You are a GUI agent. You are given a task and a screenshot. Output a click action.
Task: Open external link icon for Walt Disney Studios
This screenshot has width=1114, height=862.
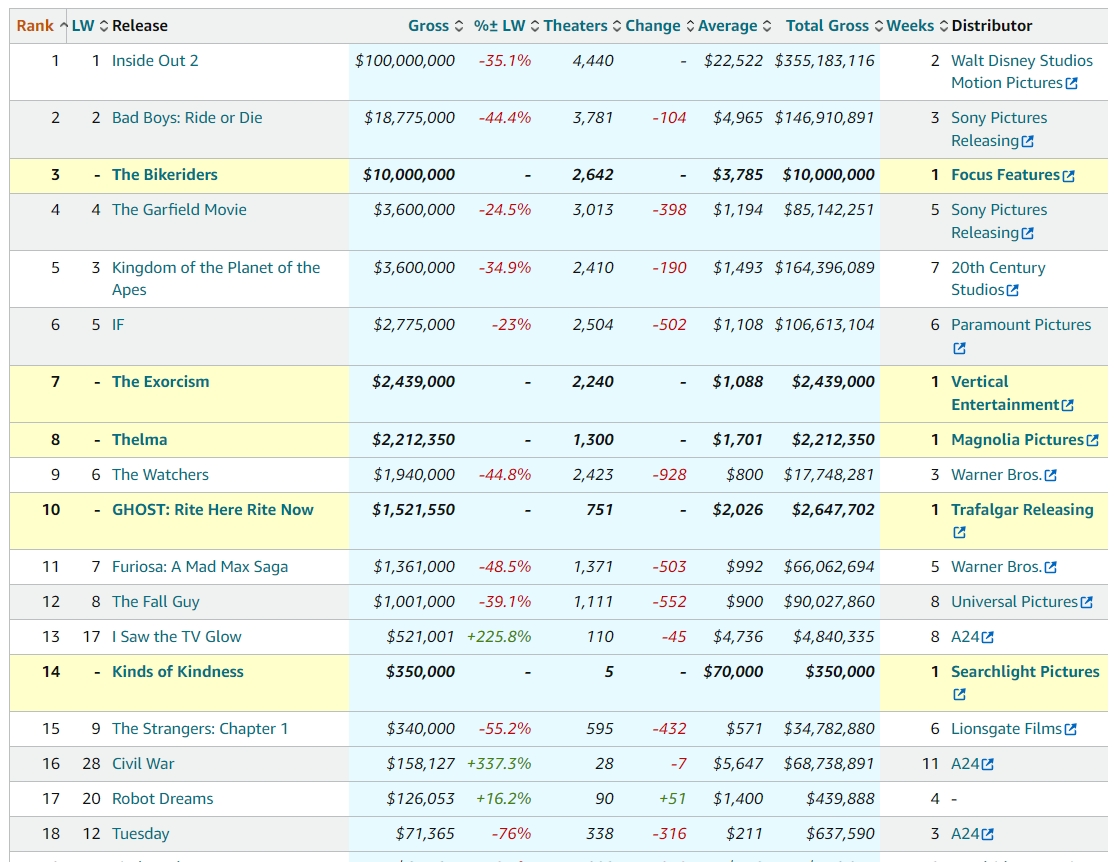click(1072, 83)
